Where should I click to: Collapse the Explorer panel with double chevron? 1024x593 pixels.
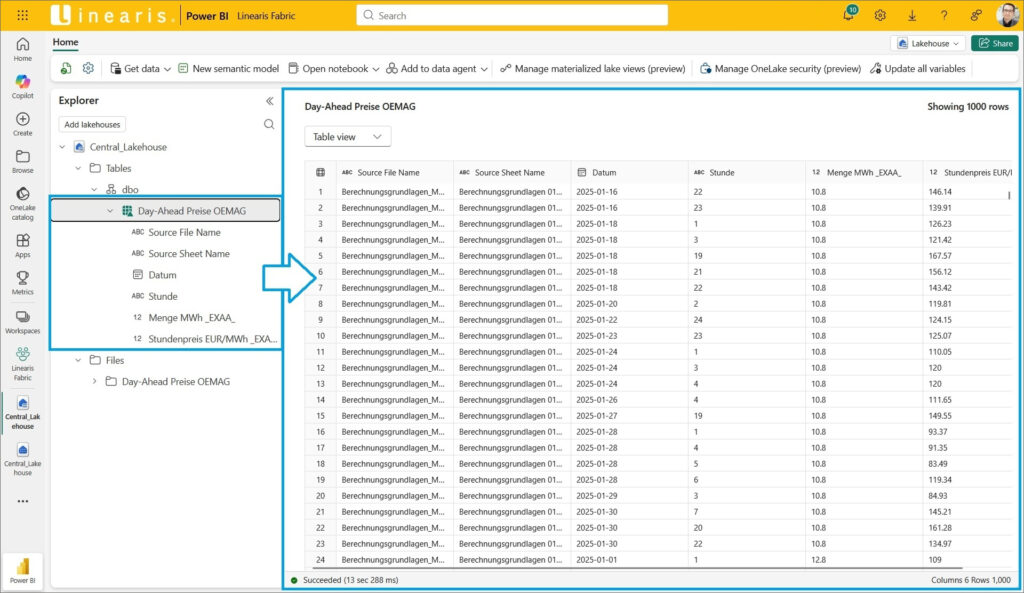269,101
